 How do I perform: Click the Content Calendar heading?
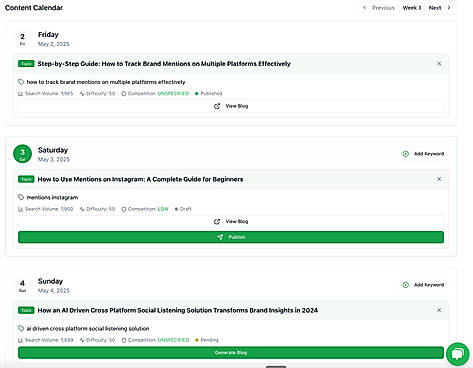[x=34, y=8]
